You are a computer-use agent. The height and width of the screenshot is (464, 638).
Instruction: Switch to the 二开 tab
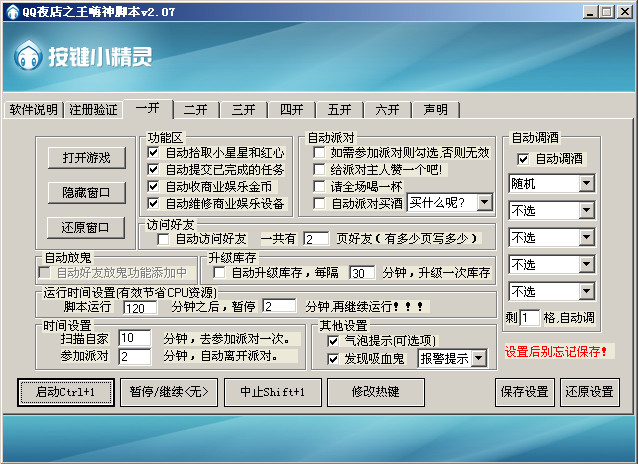pyautogui.click(x=196, y=110)
